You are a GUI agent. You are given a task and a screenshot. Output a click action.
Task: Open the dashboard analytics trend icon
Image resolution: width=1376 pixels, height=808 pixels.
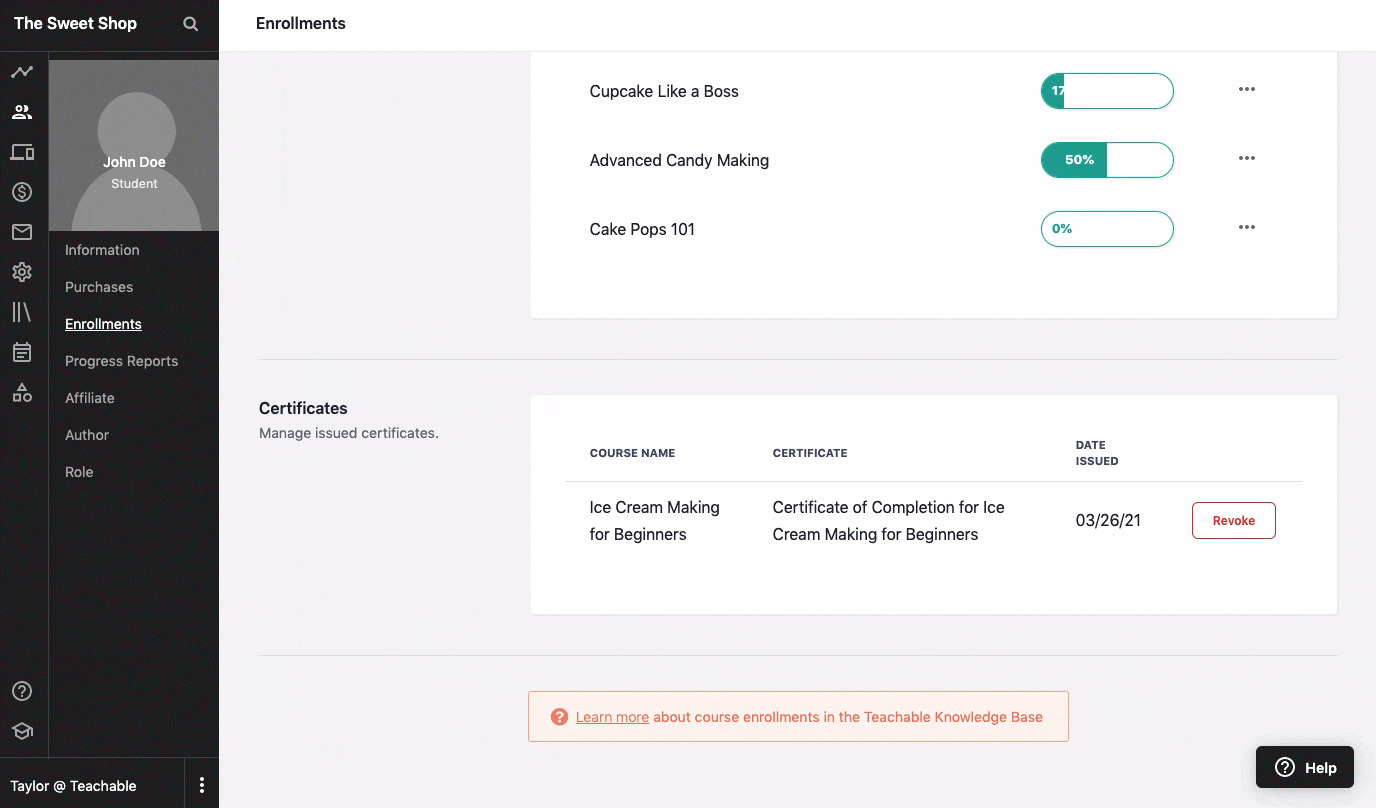22,72
